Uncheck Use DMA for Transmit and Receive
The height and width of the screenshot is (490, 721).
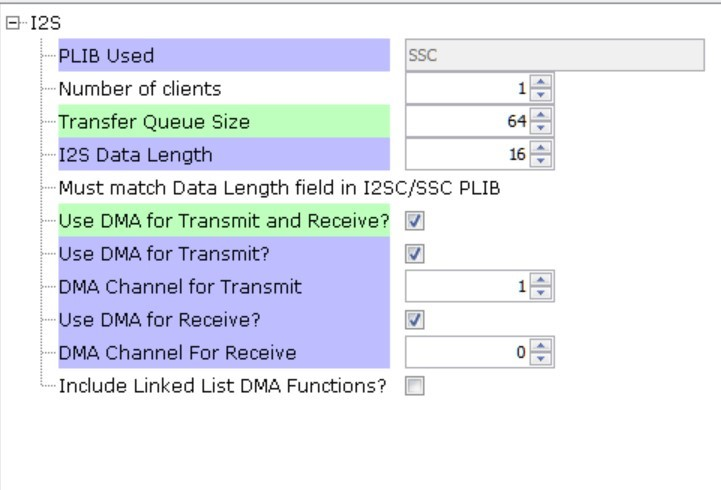414,221
